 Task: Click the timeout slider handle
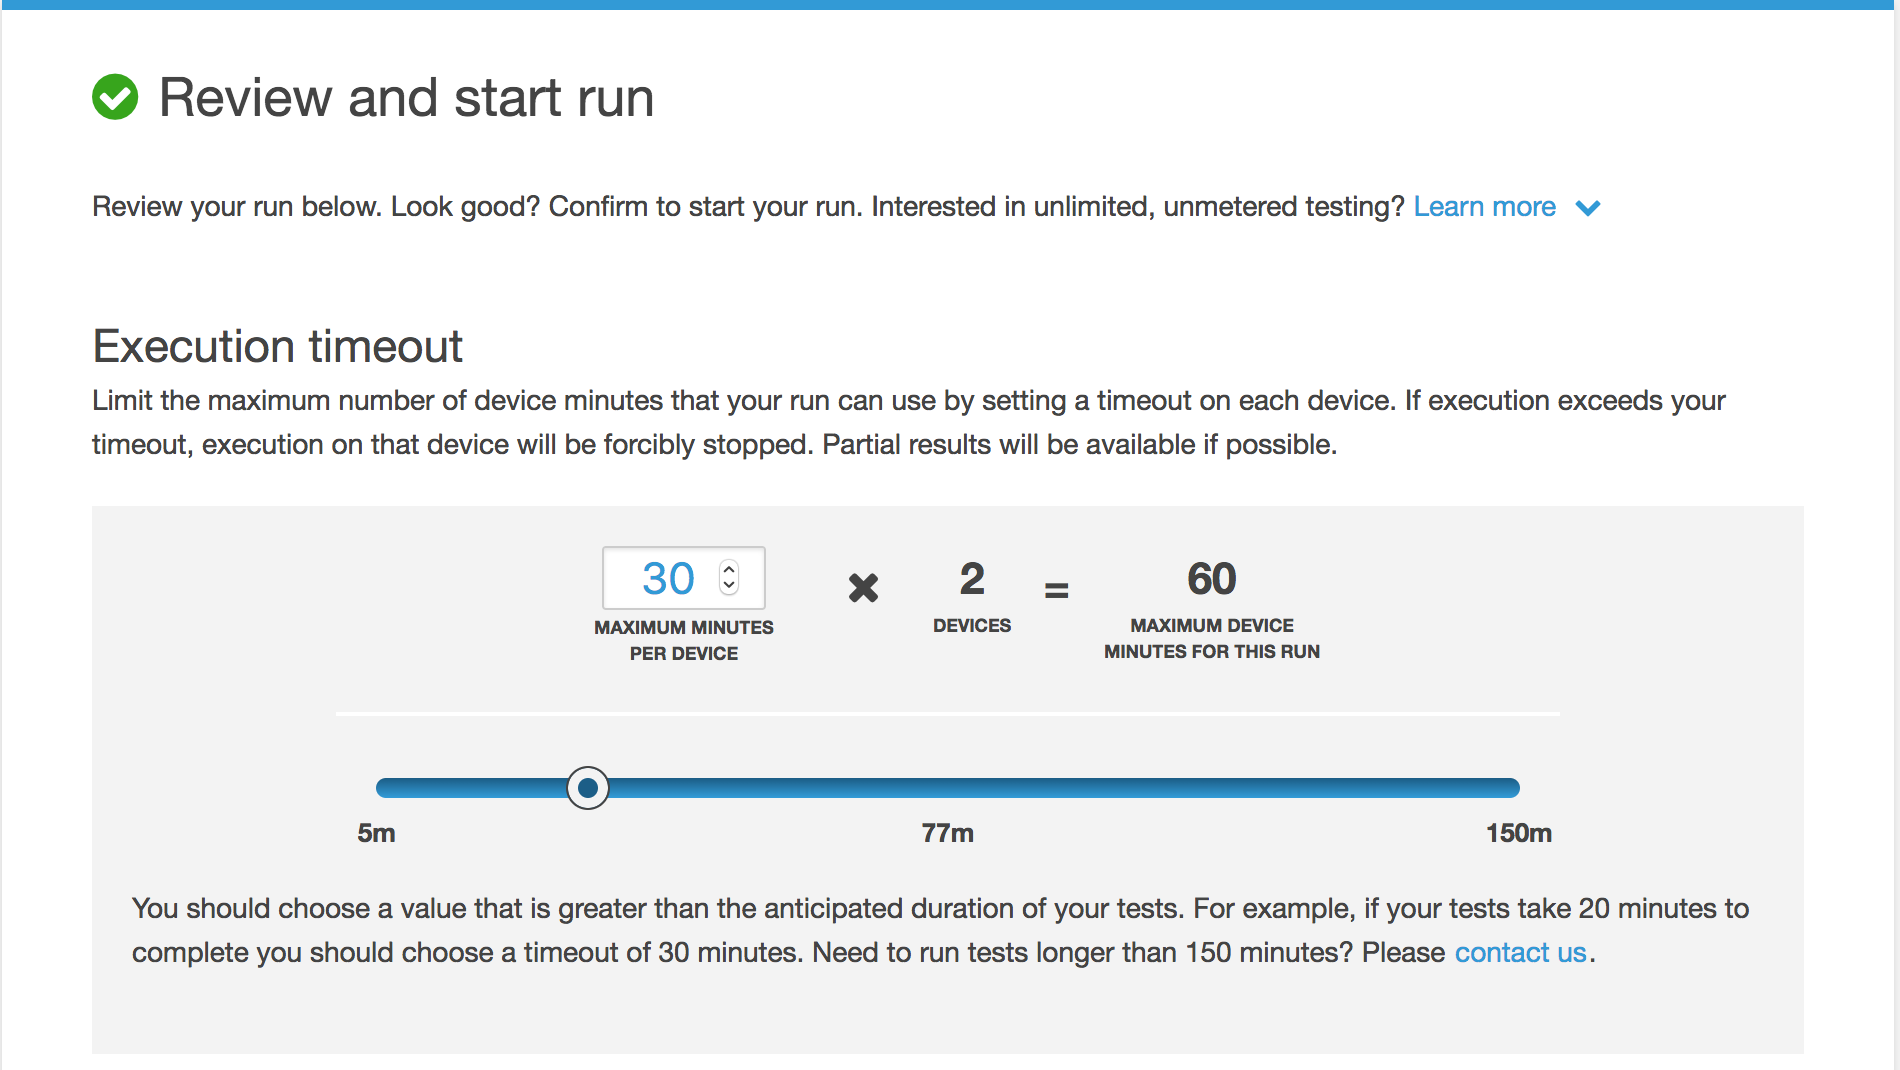588,788
